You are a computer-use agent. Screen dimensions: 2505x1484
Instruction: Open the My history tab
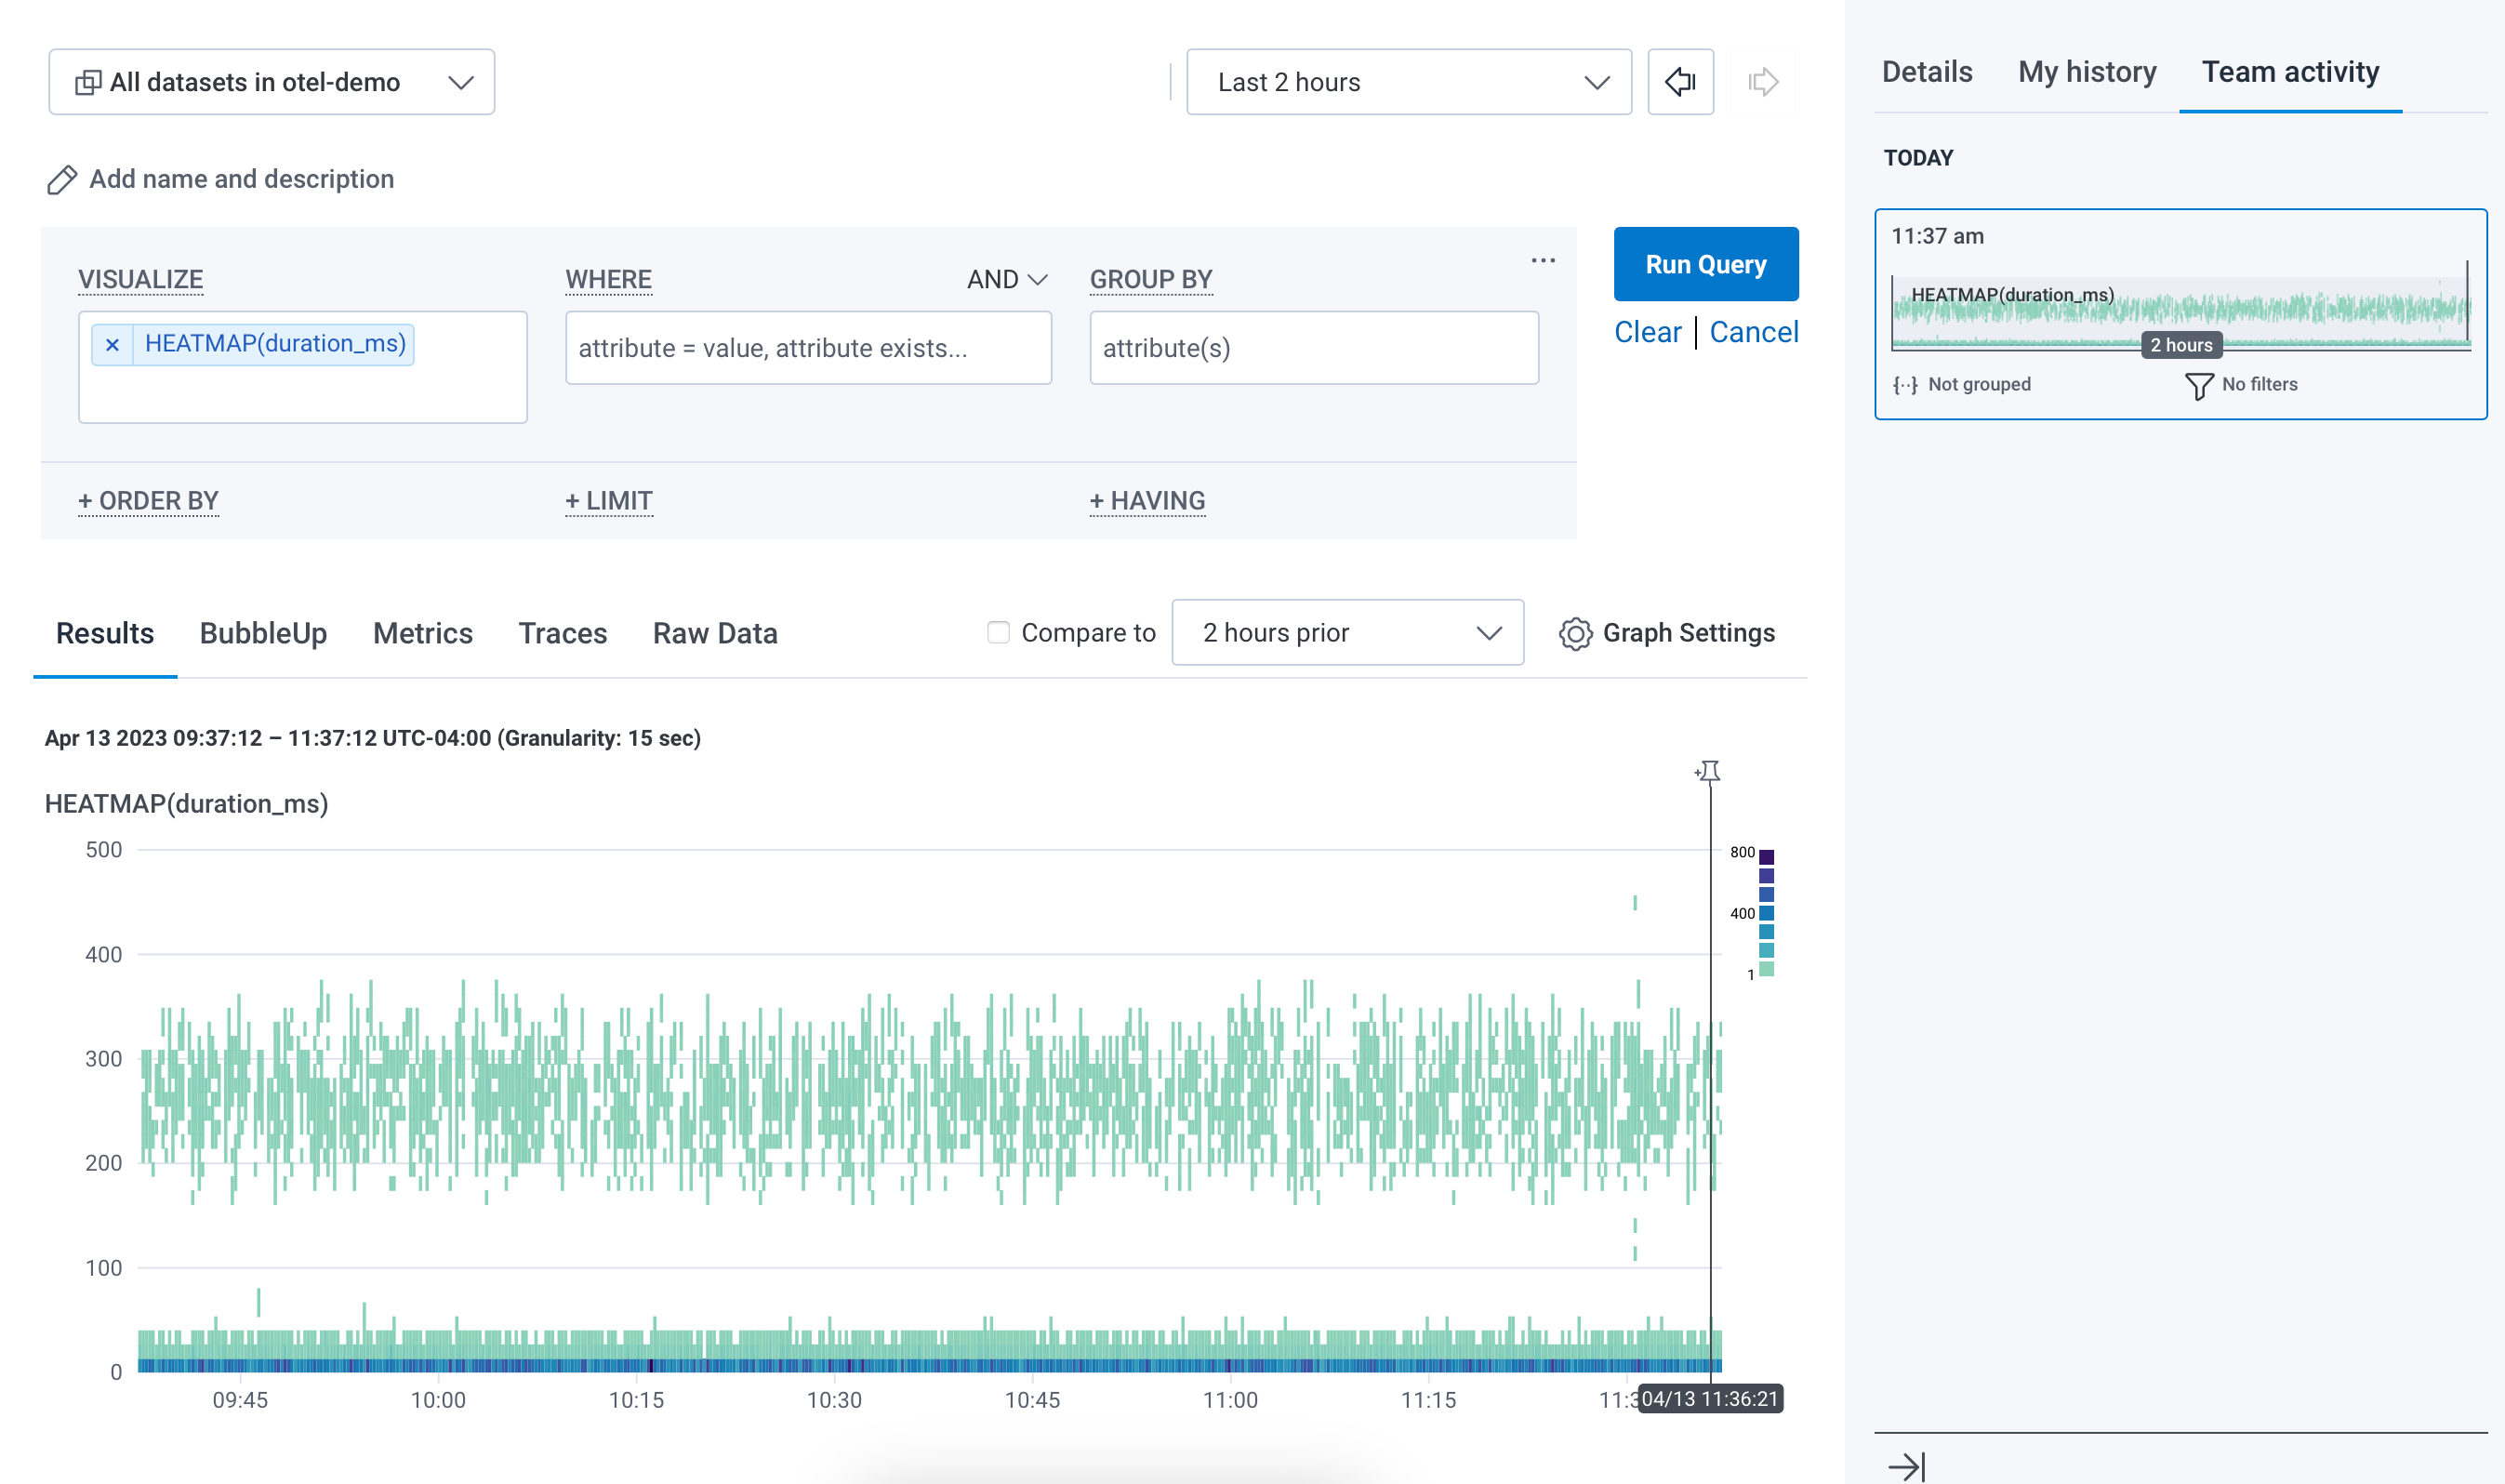[2086, 72]
